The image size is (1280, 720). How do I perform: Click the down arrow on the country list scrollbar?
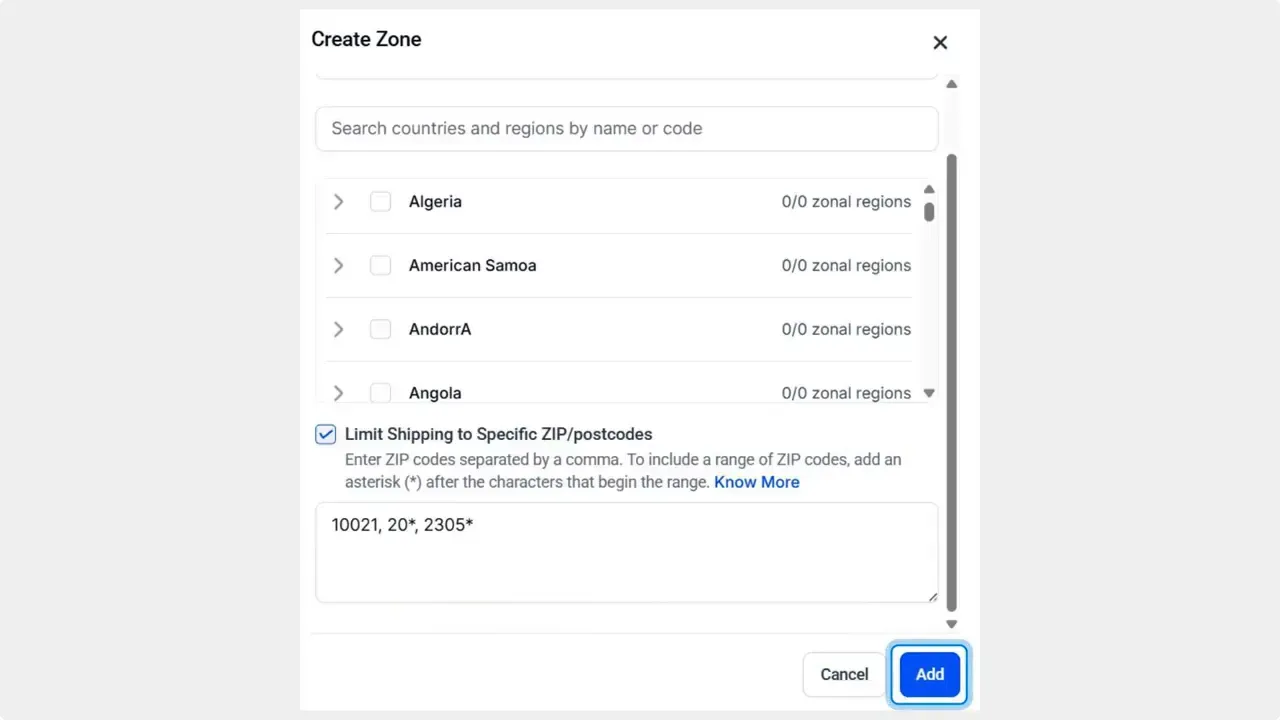(929, 393)
